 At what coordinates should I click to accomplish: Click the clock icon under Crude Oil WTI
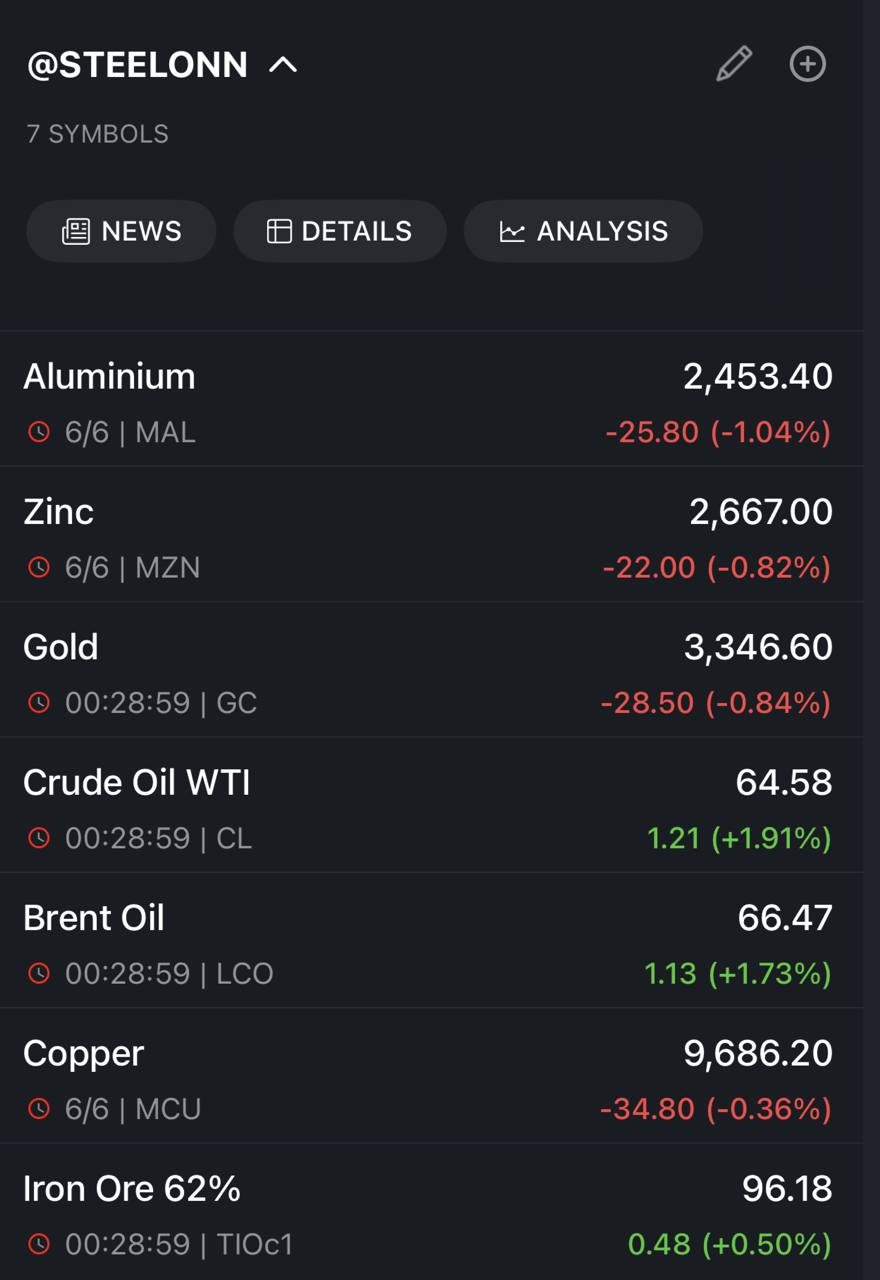tap(38, 837)
